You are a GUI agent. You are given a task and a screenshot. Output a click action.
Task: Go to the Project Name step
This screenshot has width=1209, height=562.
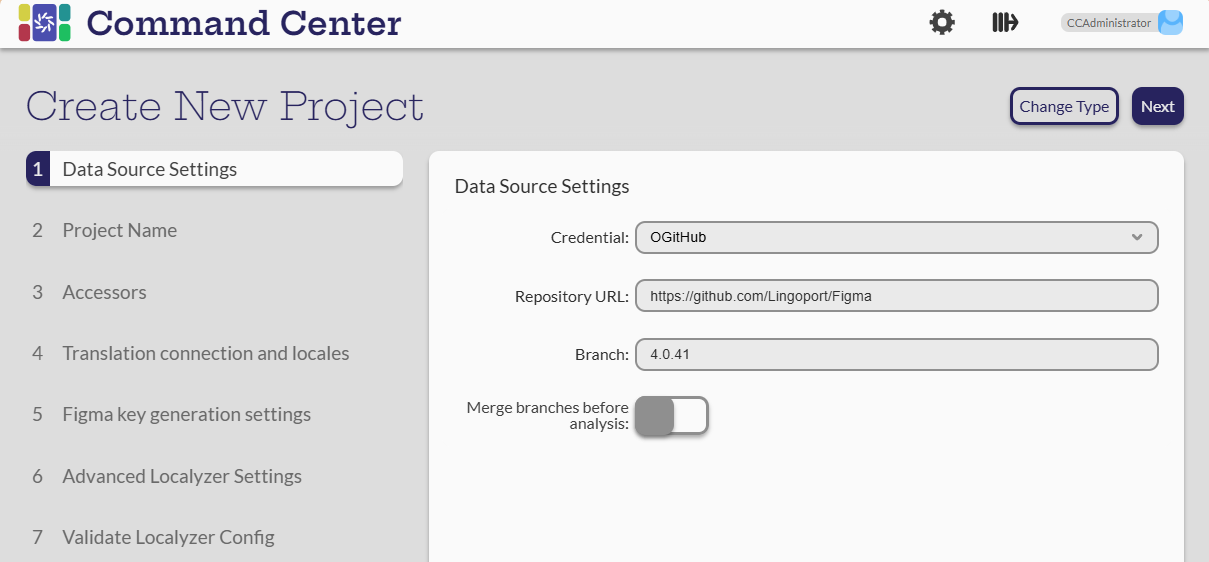pyautogui.click(x=119, y=230)
